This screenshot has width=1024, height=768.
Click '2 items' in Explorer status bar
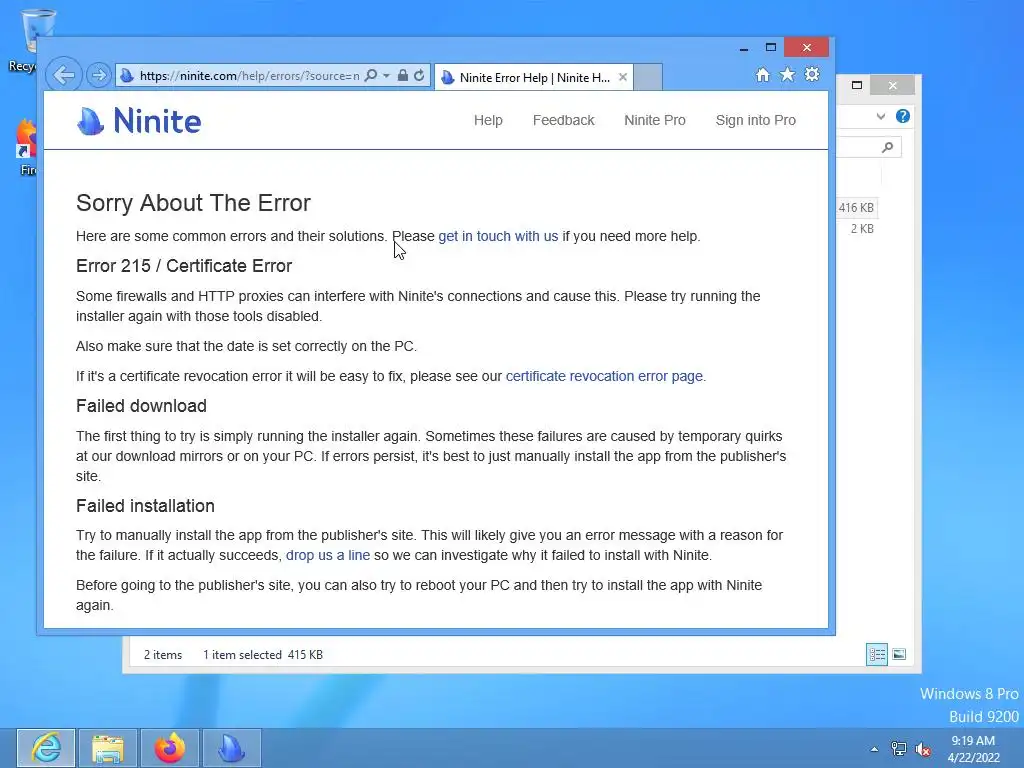(163, 655)
